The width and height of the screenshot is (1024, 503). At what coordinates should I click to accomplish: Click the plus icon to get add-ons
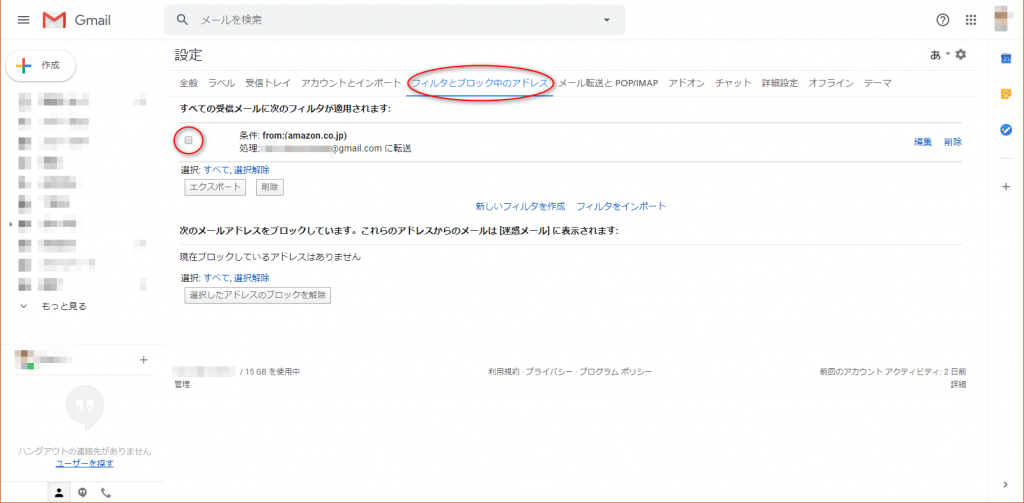click(x=1006, y=187)
